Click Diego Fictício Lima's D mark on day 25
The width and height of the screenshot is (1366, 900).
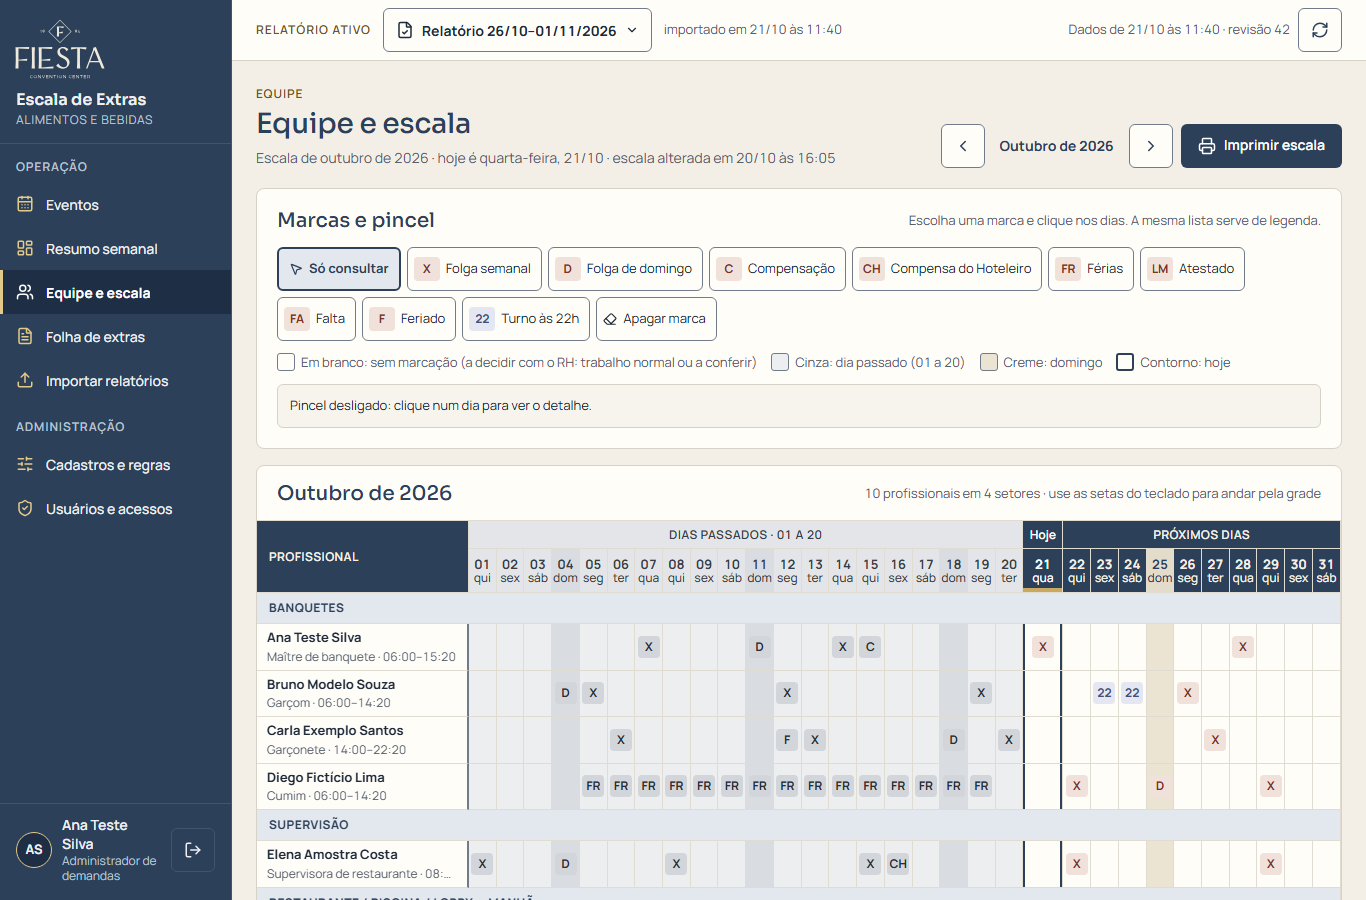coord(1160,786)
